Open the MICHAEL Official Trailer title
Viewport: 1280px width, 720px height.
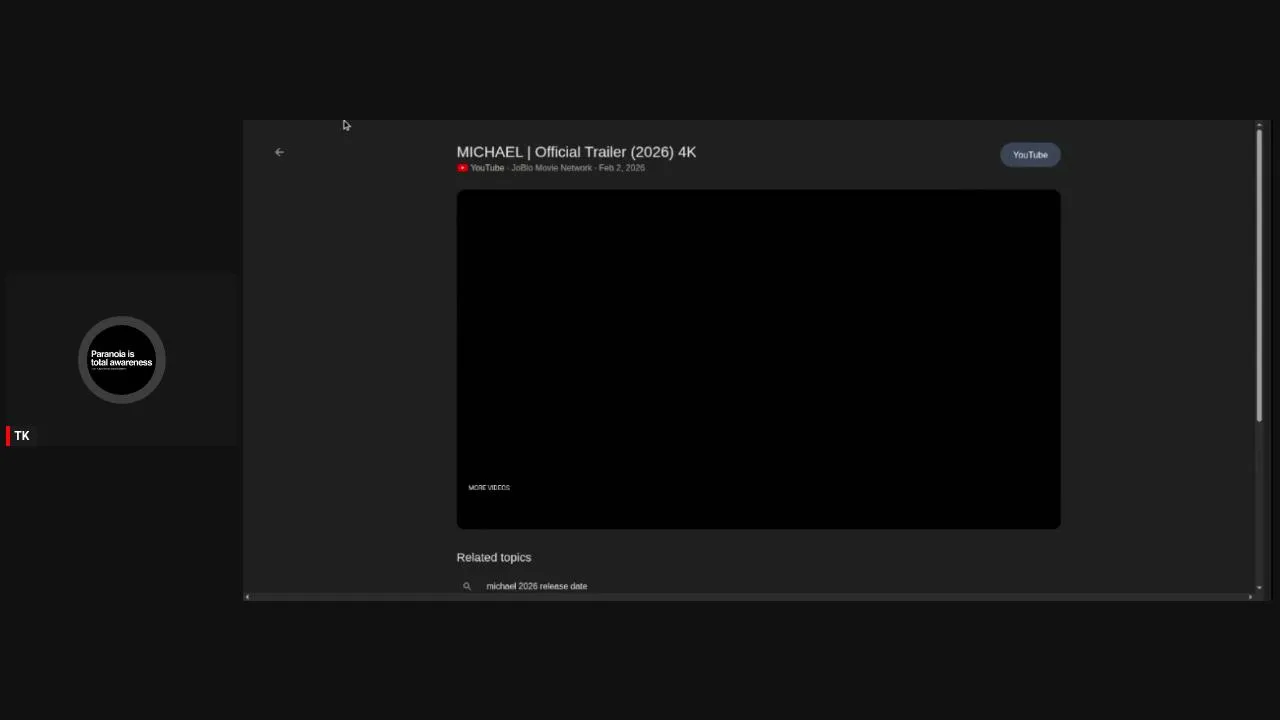click(x=576, y=152)
